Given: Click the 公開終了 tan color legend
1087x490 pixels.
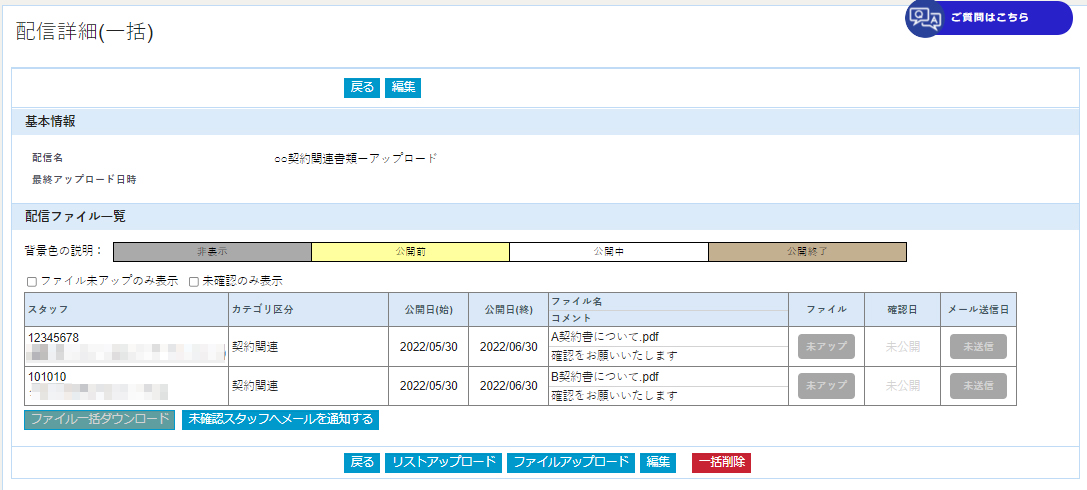Looking at the screenshot, I should pyautogui.click(x=808, y=252).
